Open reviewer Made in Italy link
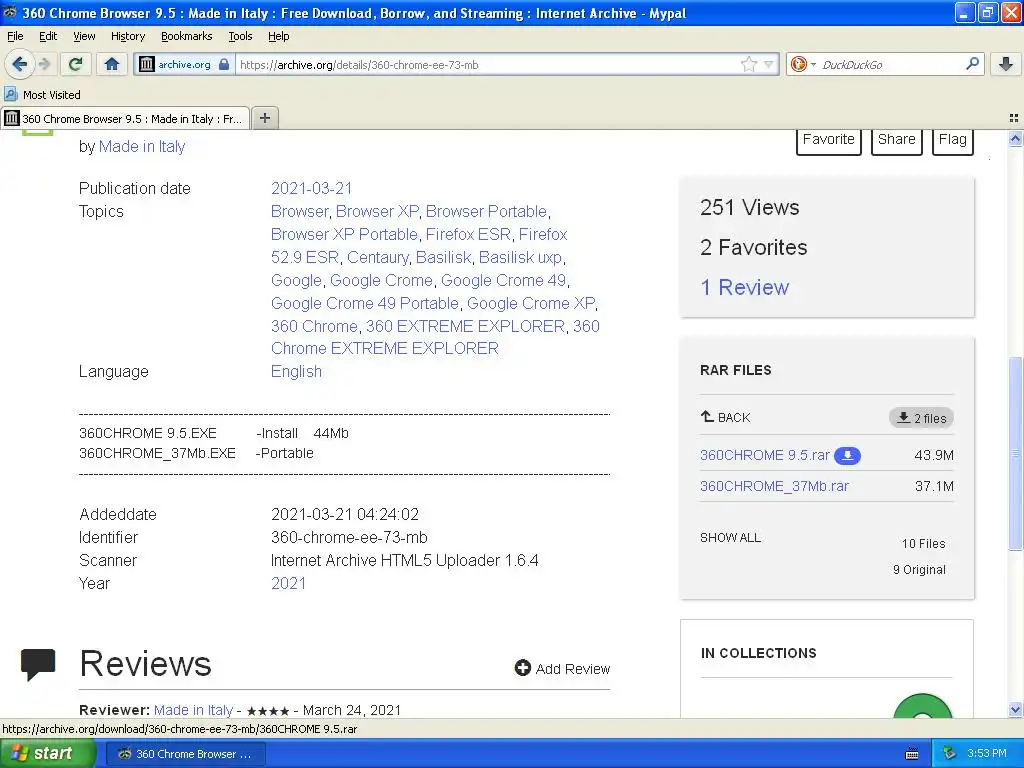The image size is (1024, 768). click(193, 710)
